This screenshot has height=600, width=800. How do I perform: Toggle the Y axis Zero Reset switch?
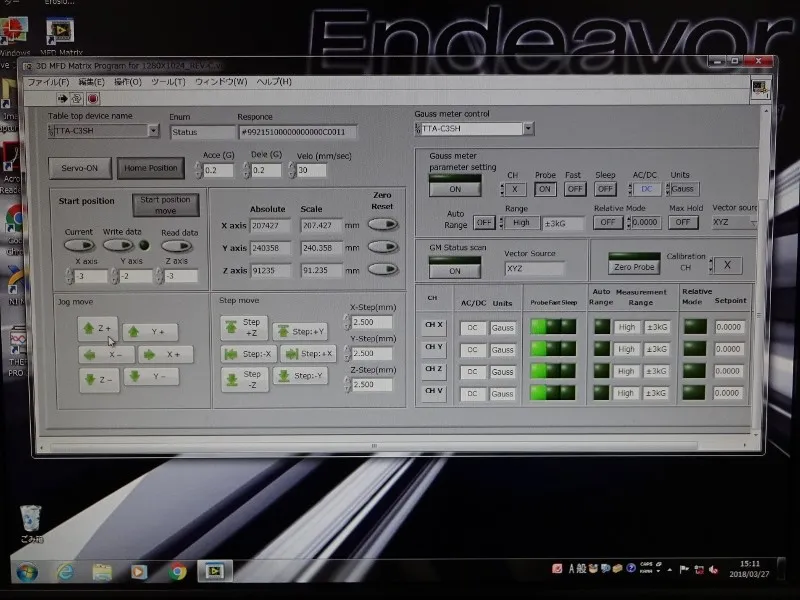click(x=383, y=247)
